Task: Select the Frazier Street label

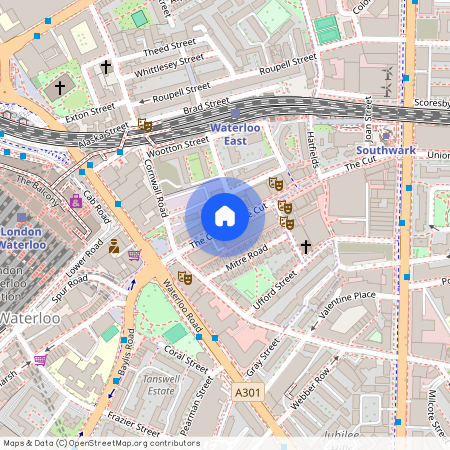Action: coord(134,424)
